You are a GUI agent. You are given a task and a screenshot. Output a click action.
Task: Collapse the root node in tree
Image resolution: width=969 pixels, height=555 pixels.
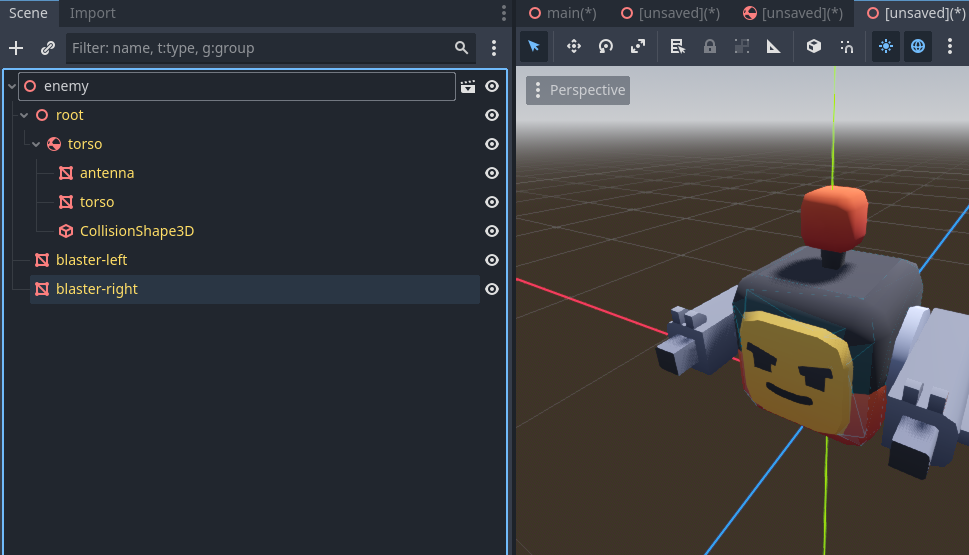click(24, 116)
